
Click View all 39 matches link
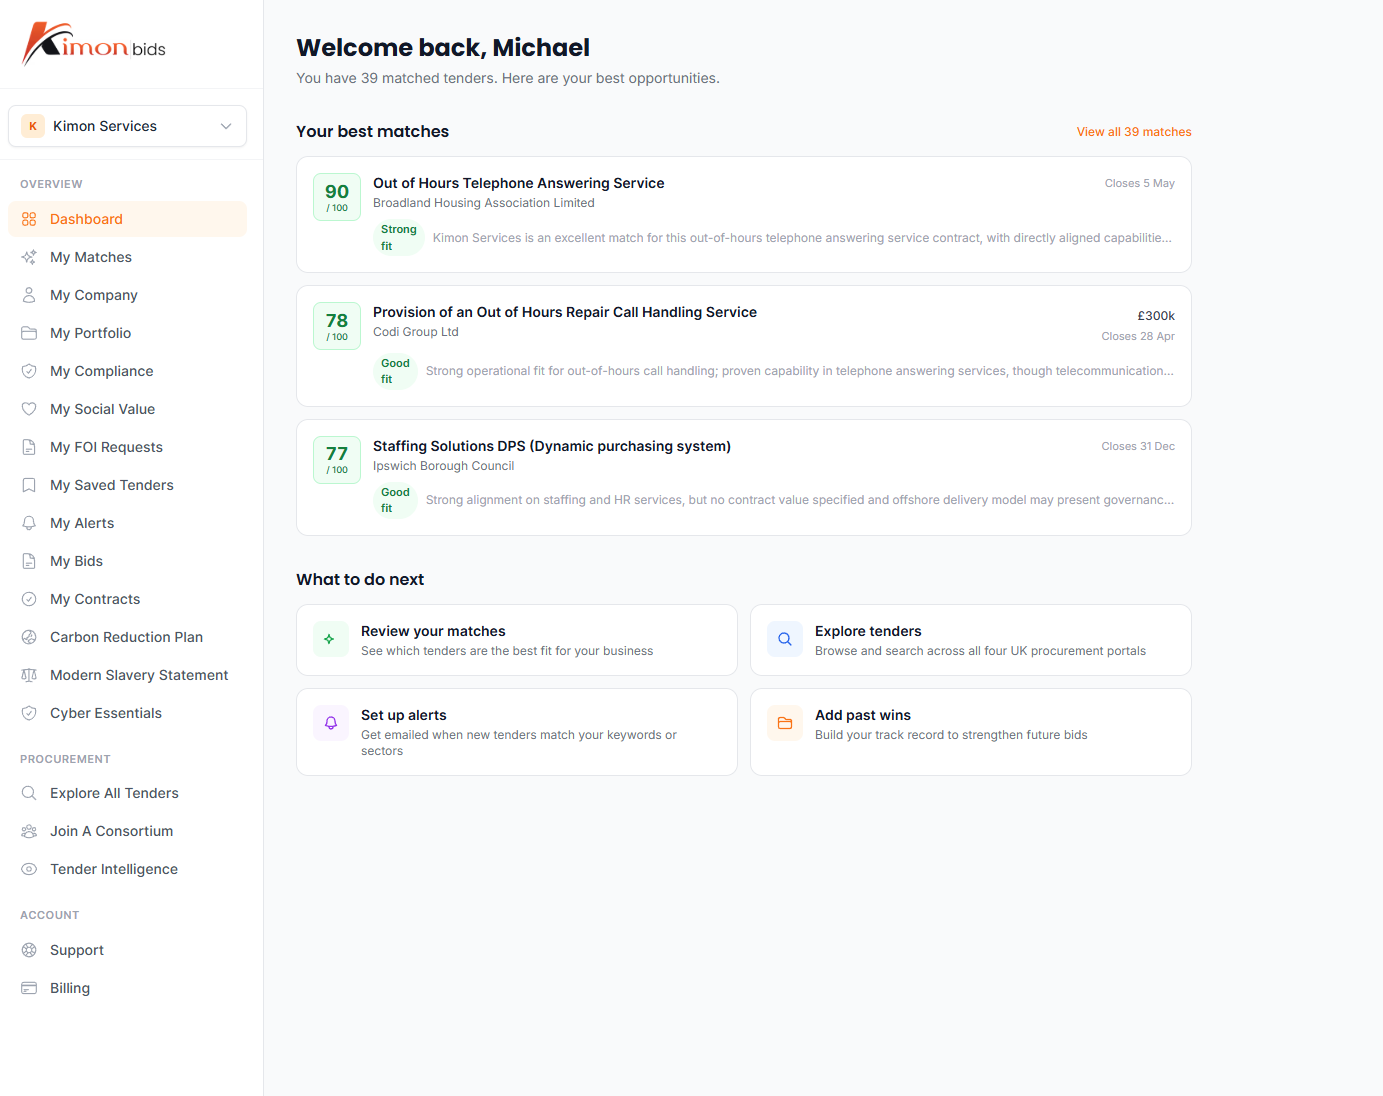pyautogui.click(x=1133, y=132)
